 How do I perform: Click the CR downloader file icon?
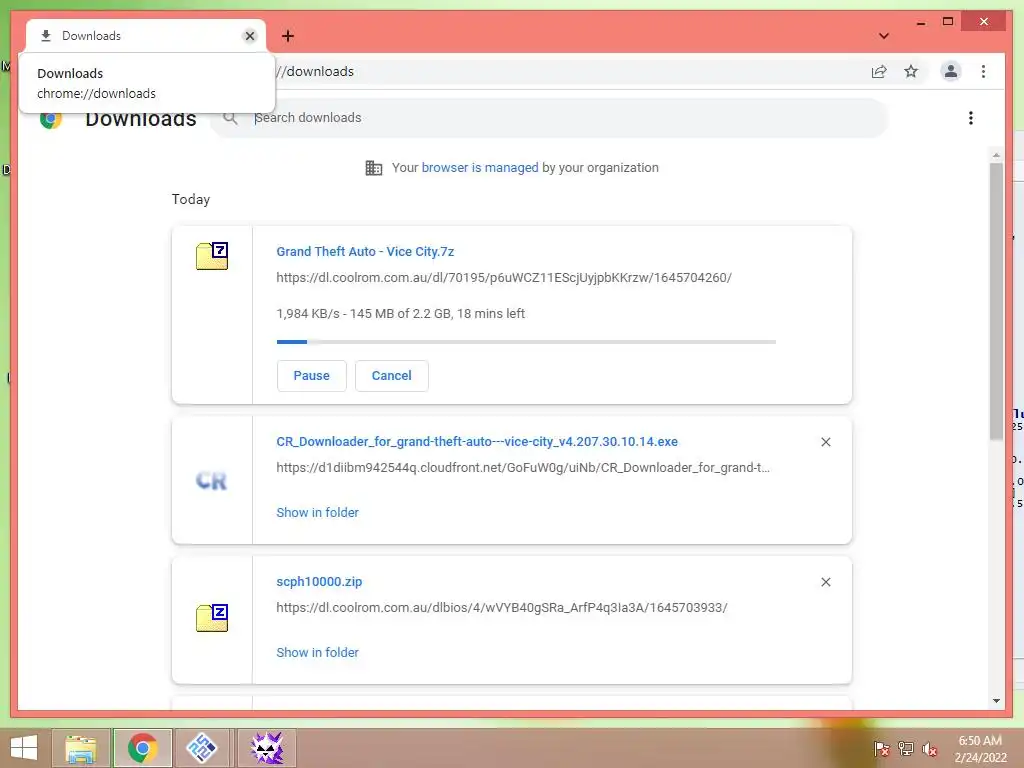pyautogui.click(x=212, y=481)
